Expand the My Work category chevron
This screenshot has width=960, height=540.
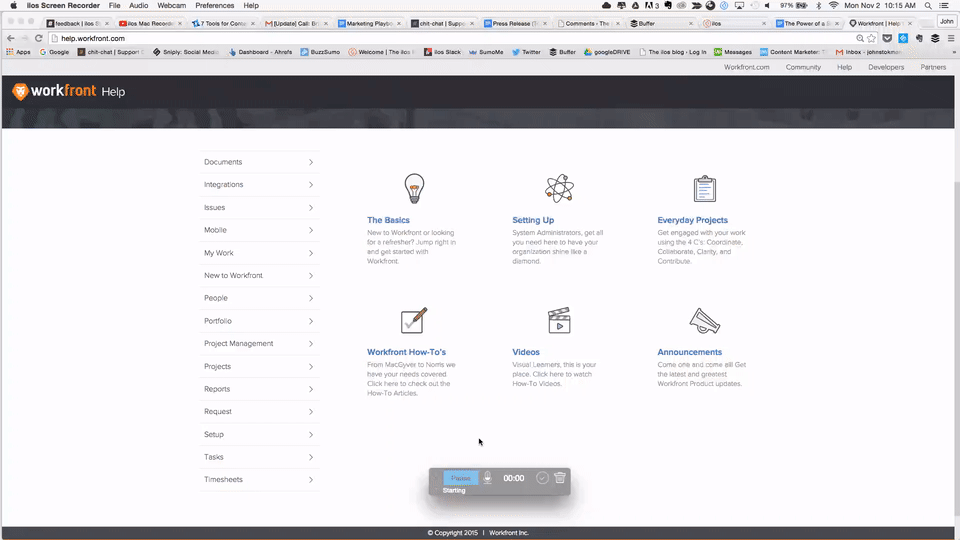(x=311, y=253)
